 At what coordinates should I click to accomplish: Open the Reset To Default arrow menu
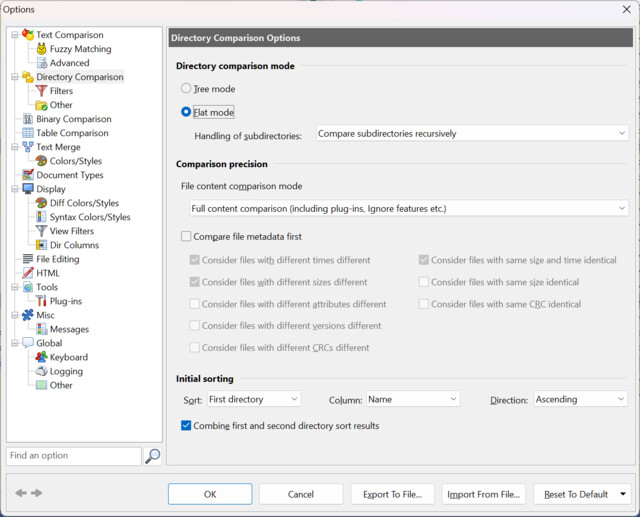coord(623,494)
